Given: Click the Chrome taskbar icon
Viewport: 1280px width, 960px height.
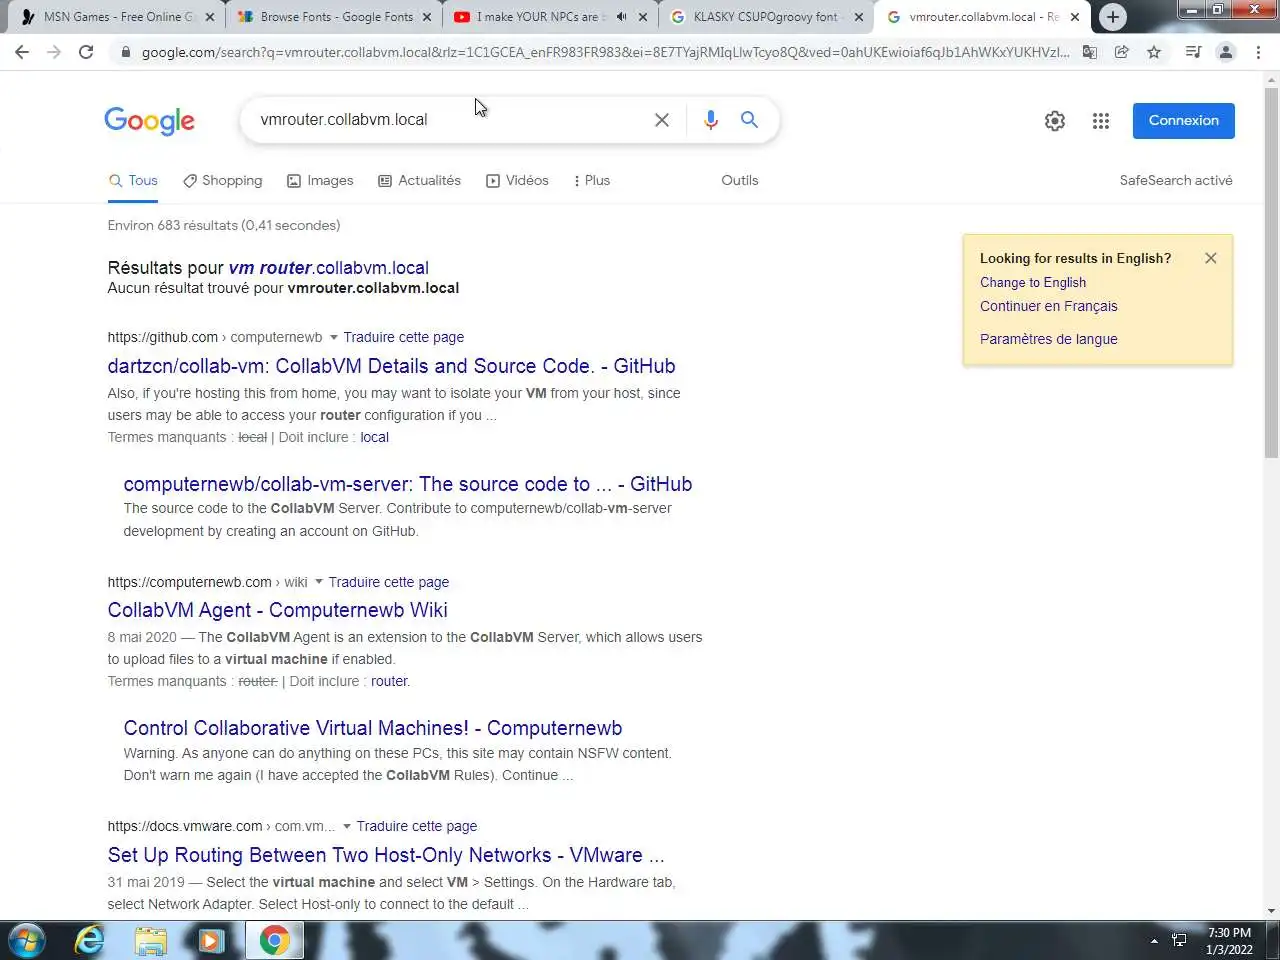Looking at the screenshot, I should pyautogui.click(x=274, y=941).
